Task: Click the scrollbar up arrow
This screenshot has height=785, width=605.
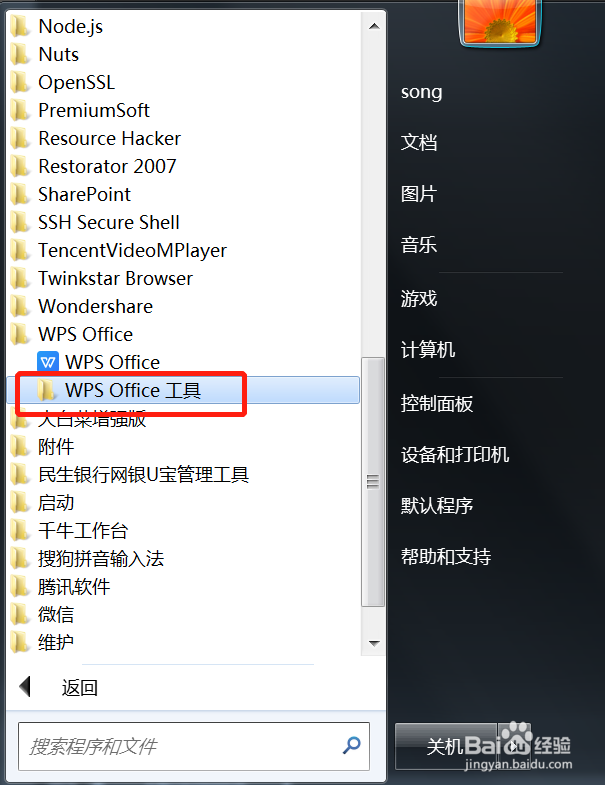Action: click(374, 26)
